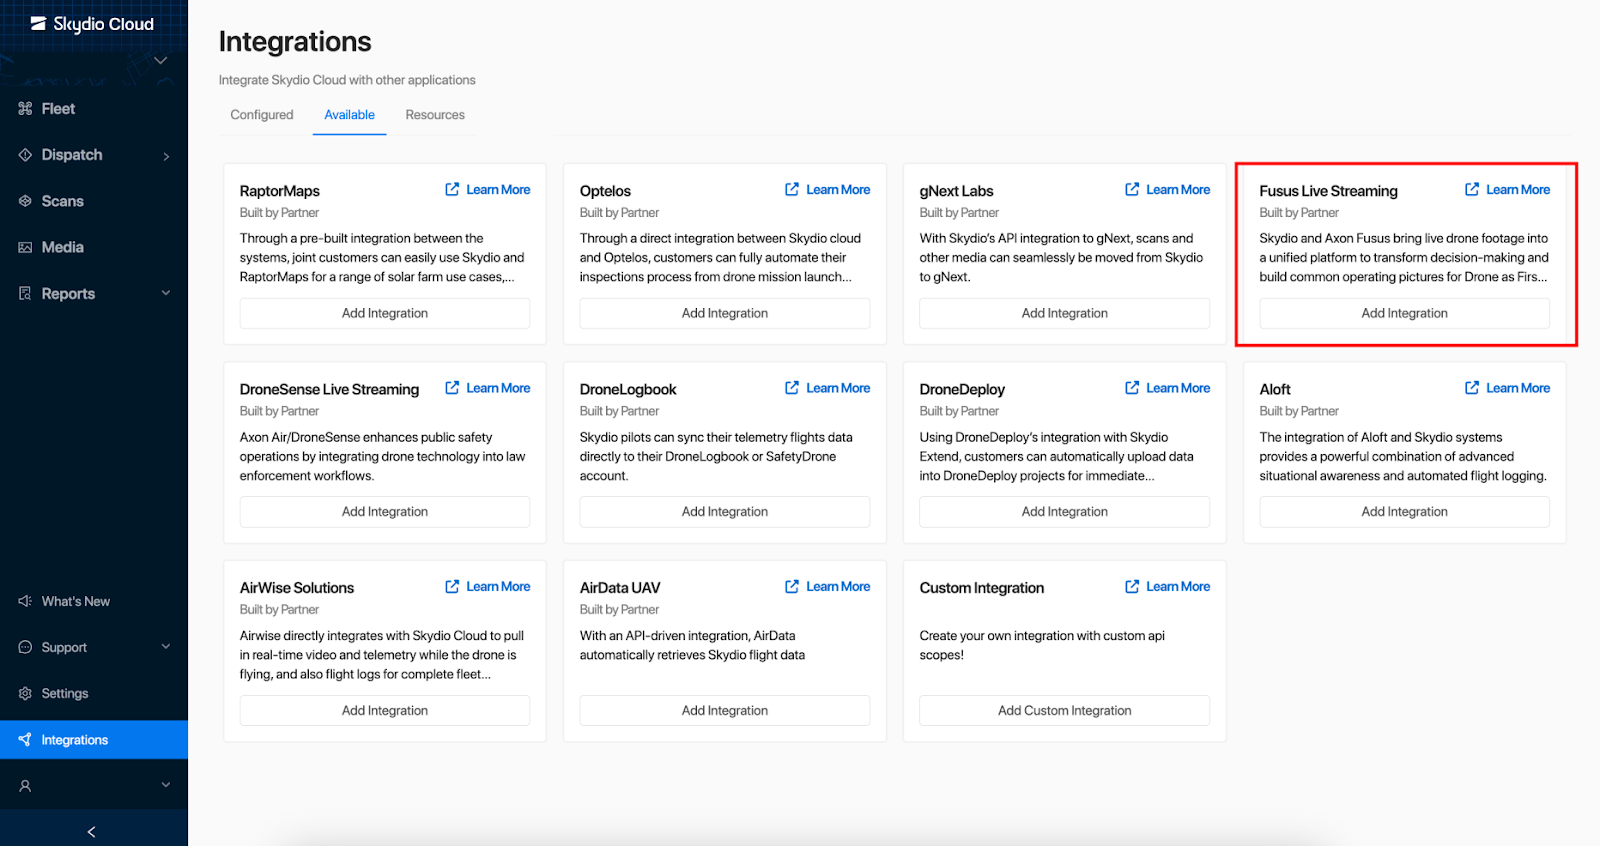
Task: Click the Settings gear icon
Action: [25, 694]
